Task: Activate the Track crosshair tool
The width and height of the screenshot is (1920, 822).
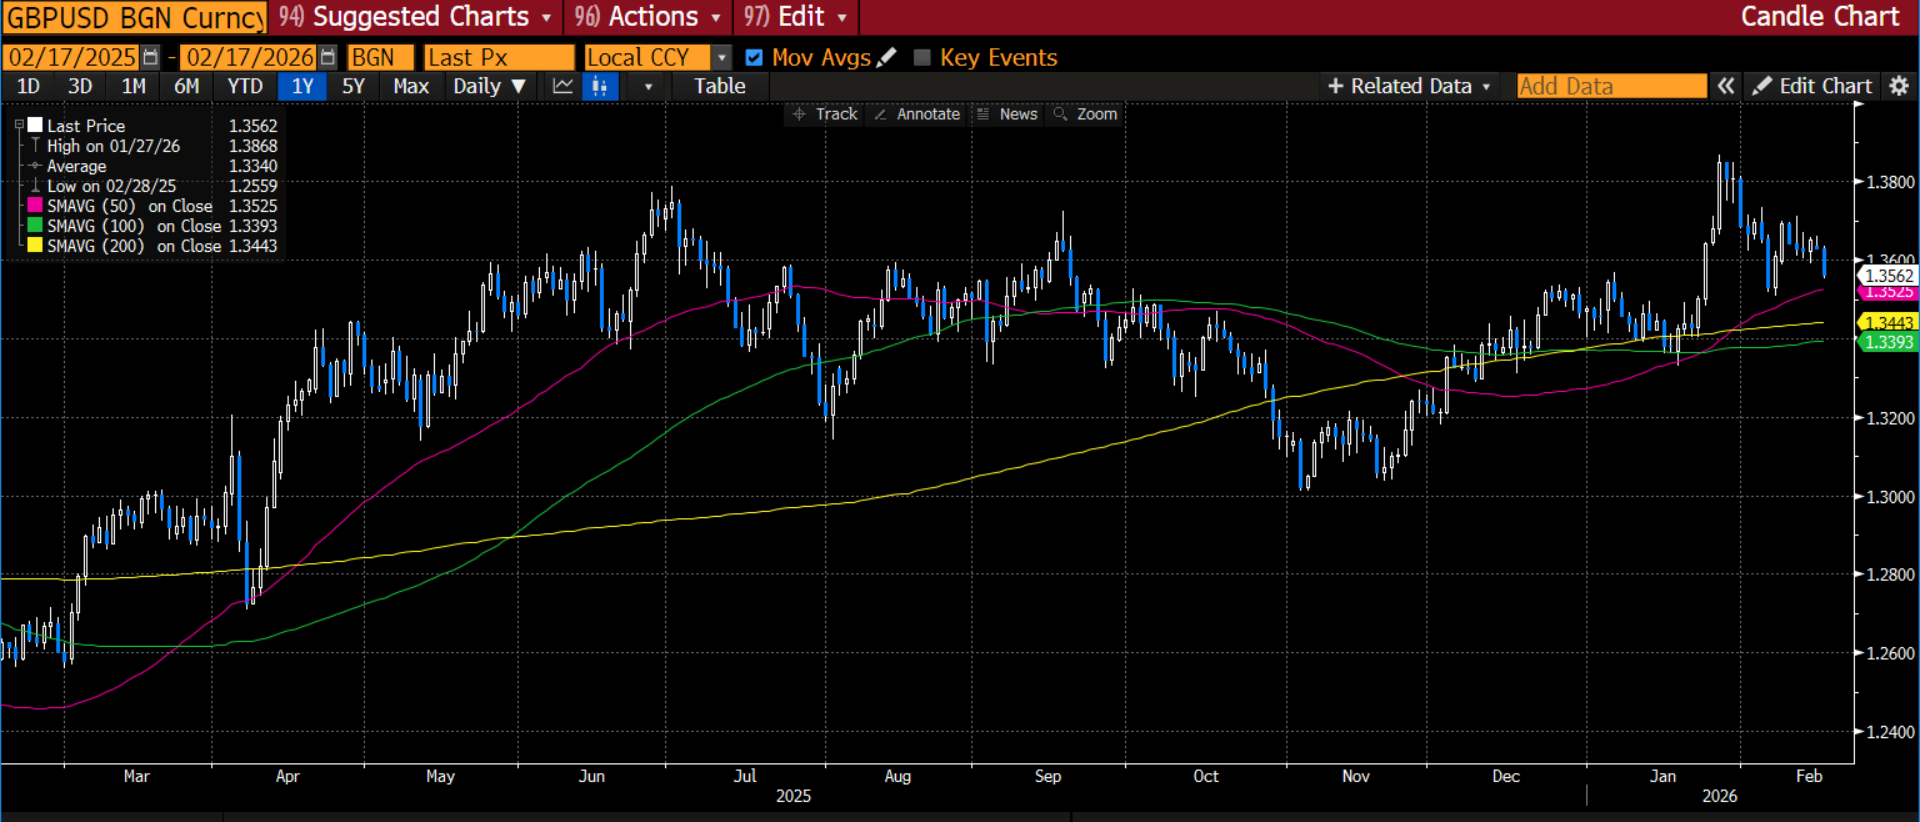Action: pyautogui.click(x=825, y=114)
